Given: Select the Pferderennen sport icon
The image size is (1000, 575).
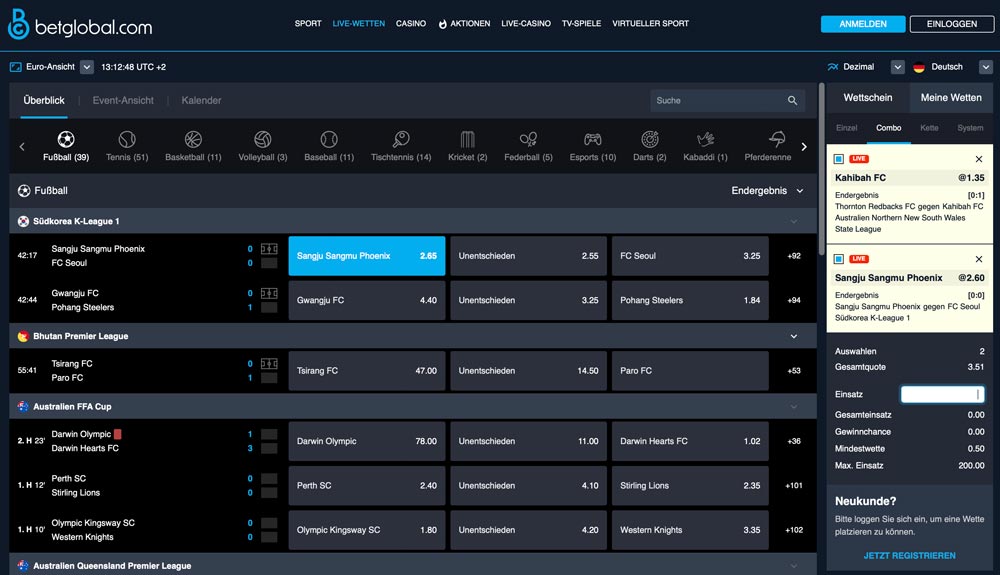Looking at the screenshot, I should (777, 139).
